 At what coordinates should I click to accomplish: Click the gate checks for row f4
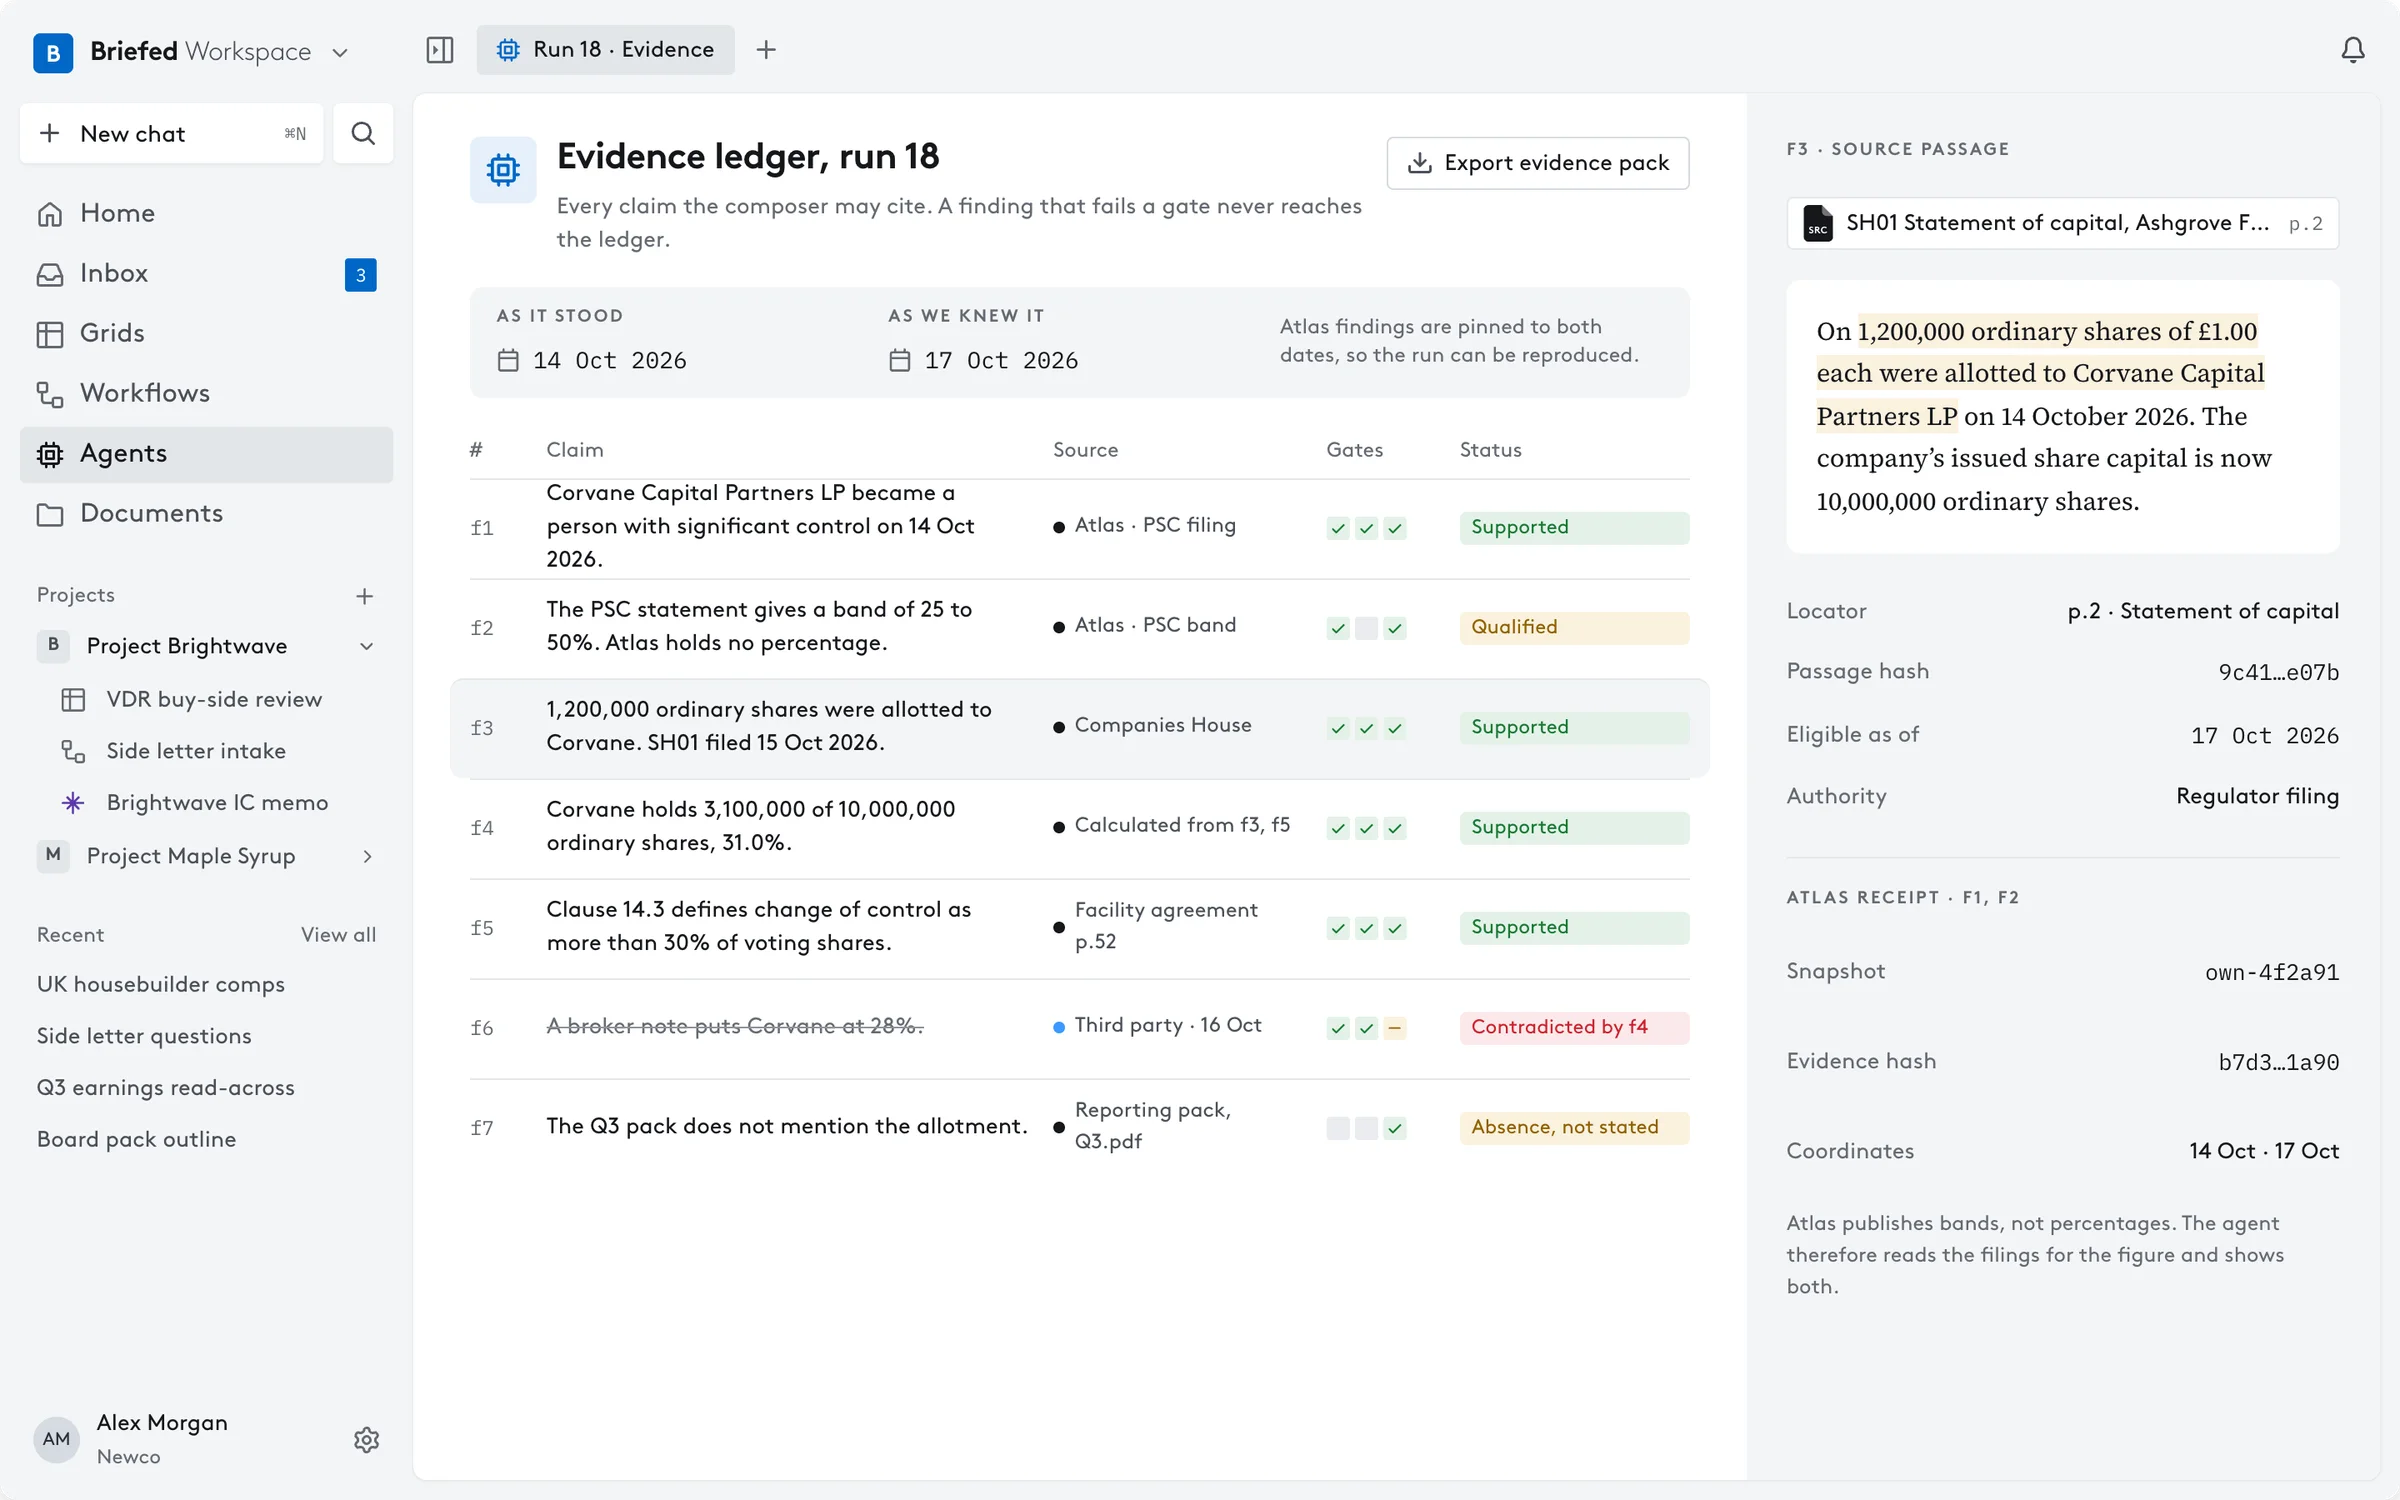[1366, 828]
